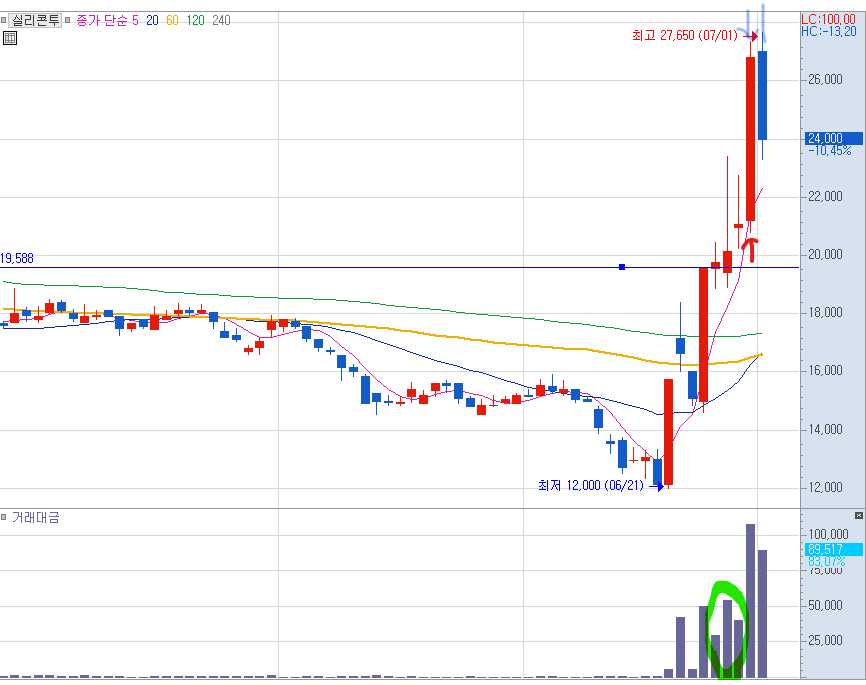Click the 16,000 price axis label
This screenshot has width=866, height=685.
[825, 371]
